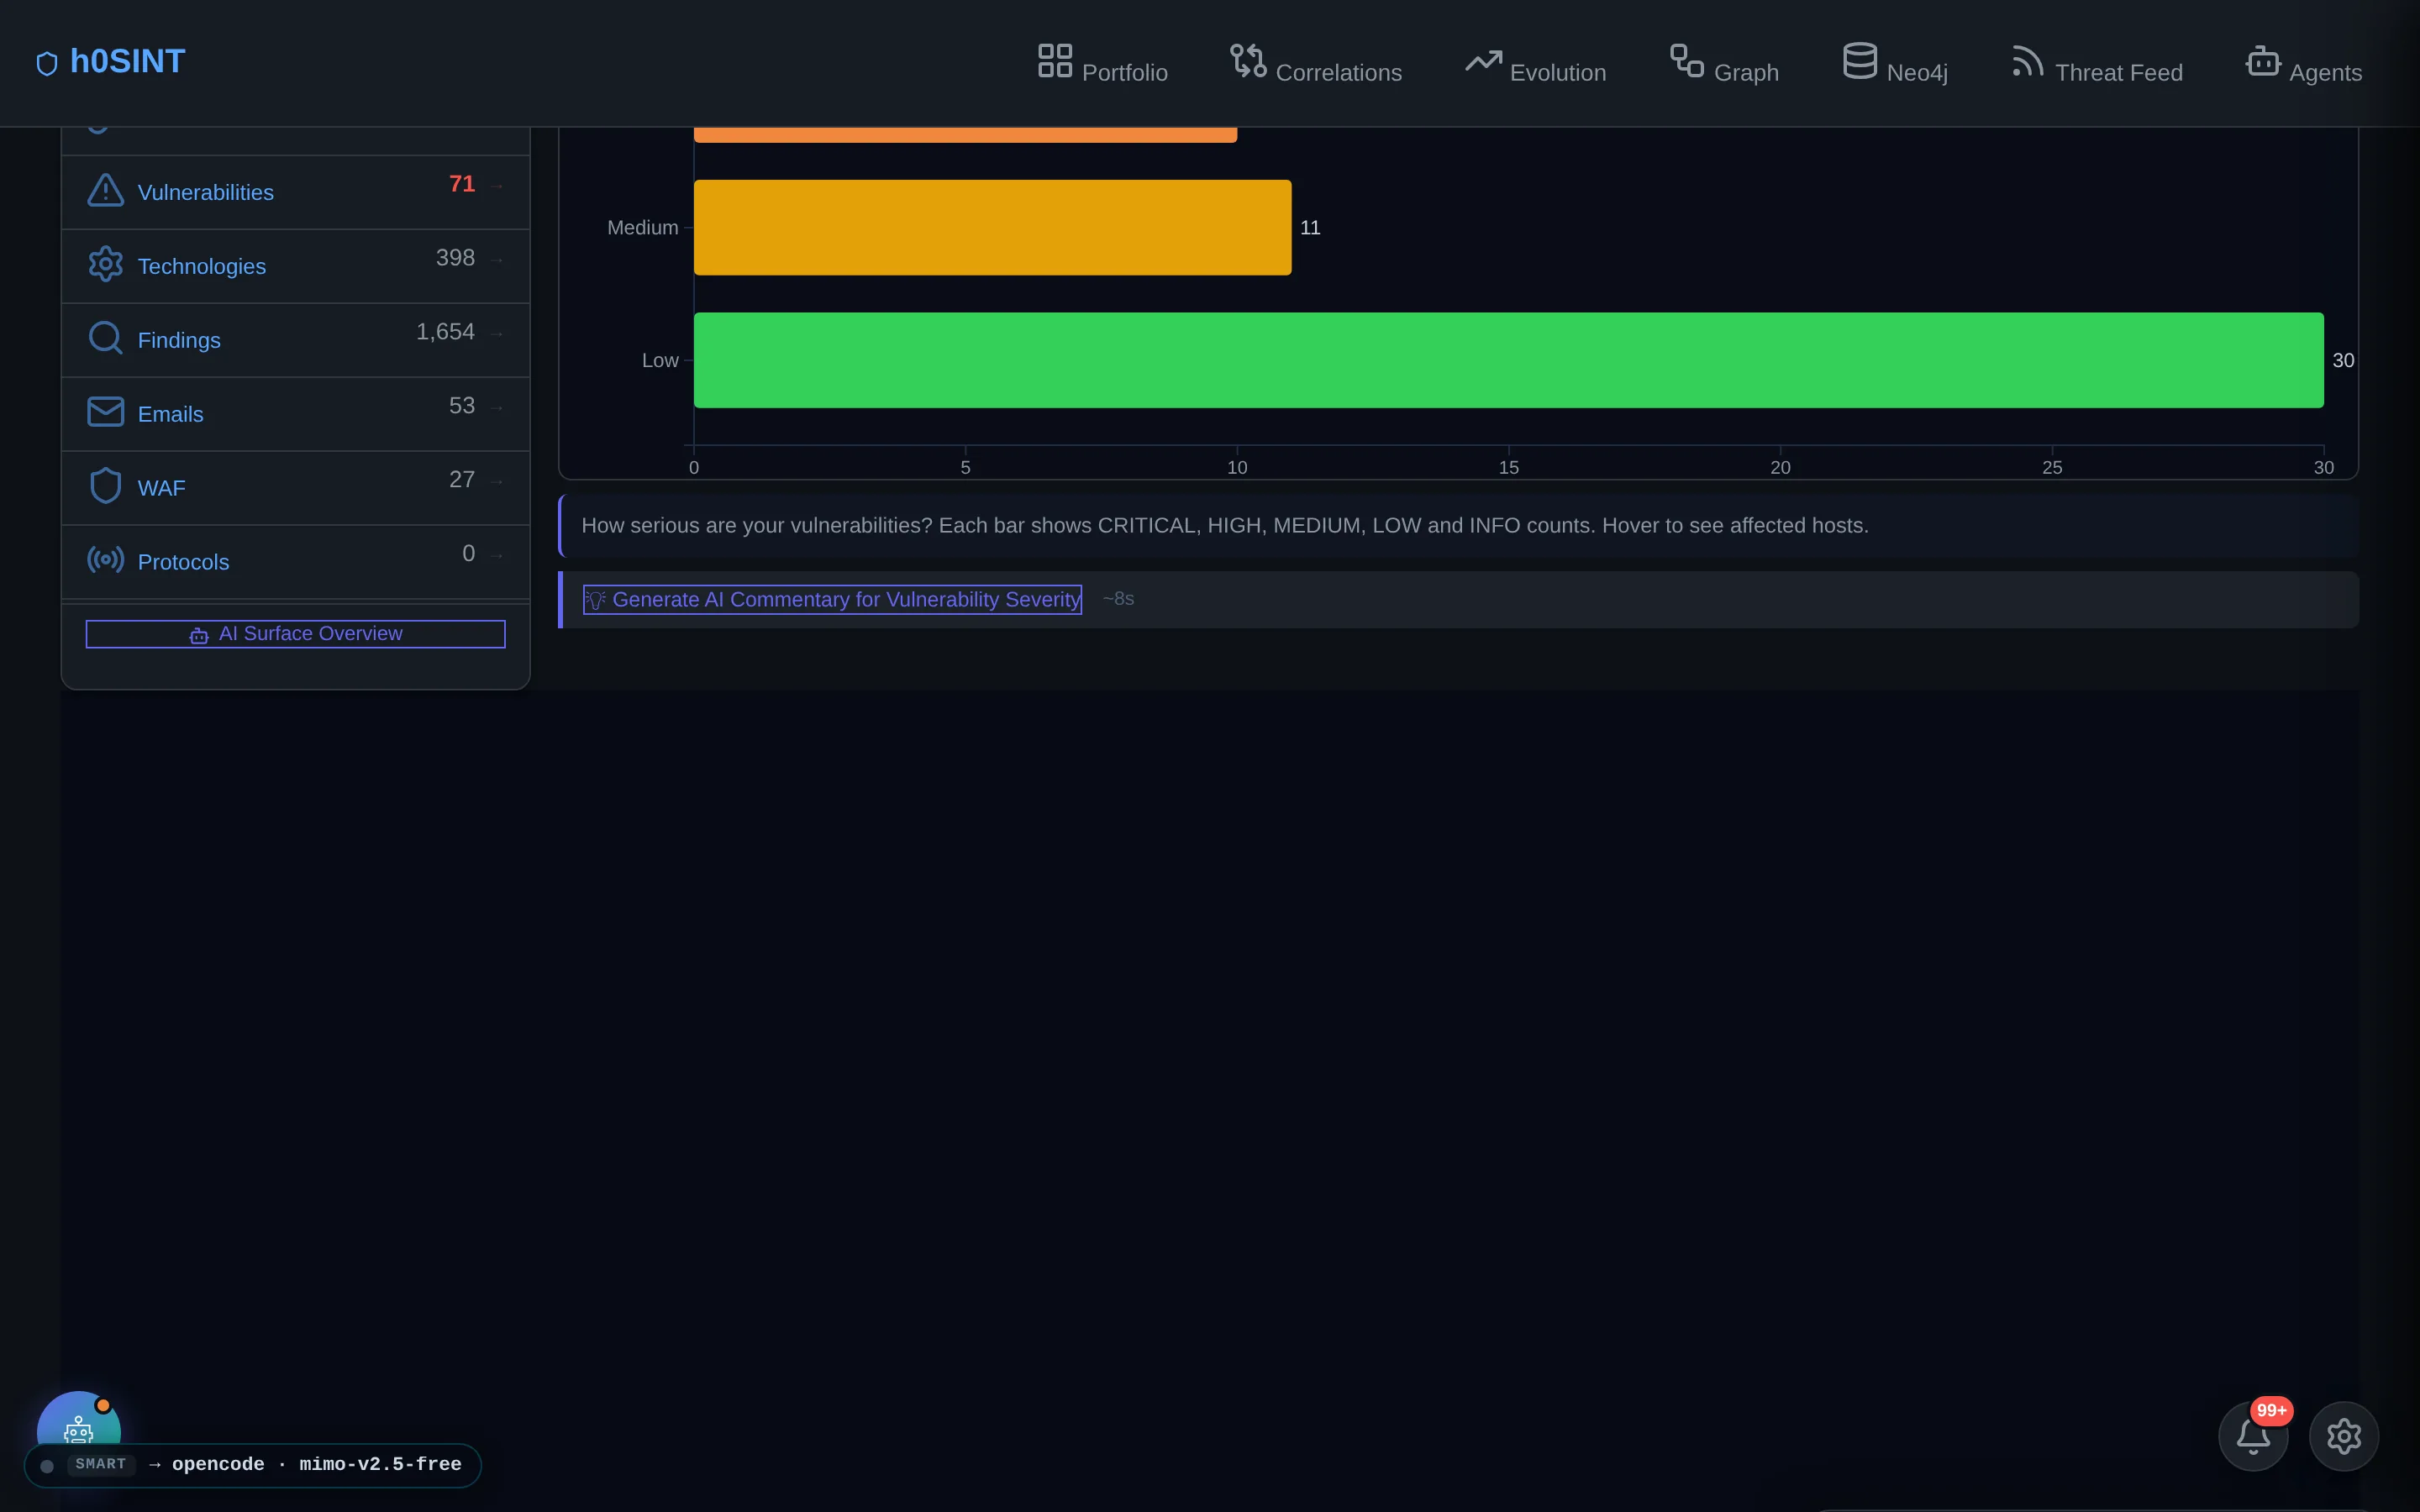The width and height of the screenshot is (2420, 1512).
Task: Click the Neo4j database icon
Action: click(x=1860, y=60)
